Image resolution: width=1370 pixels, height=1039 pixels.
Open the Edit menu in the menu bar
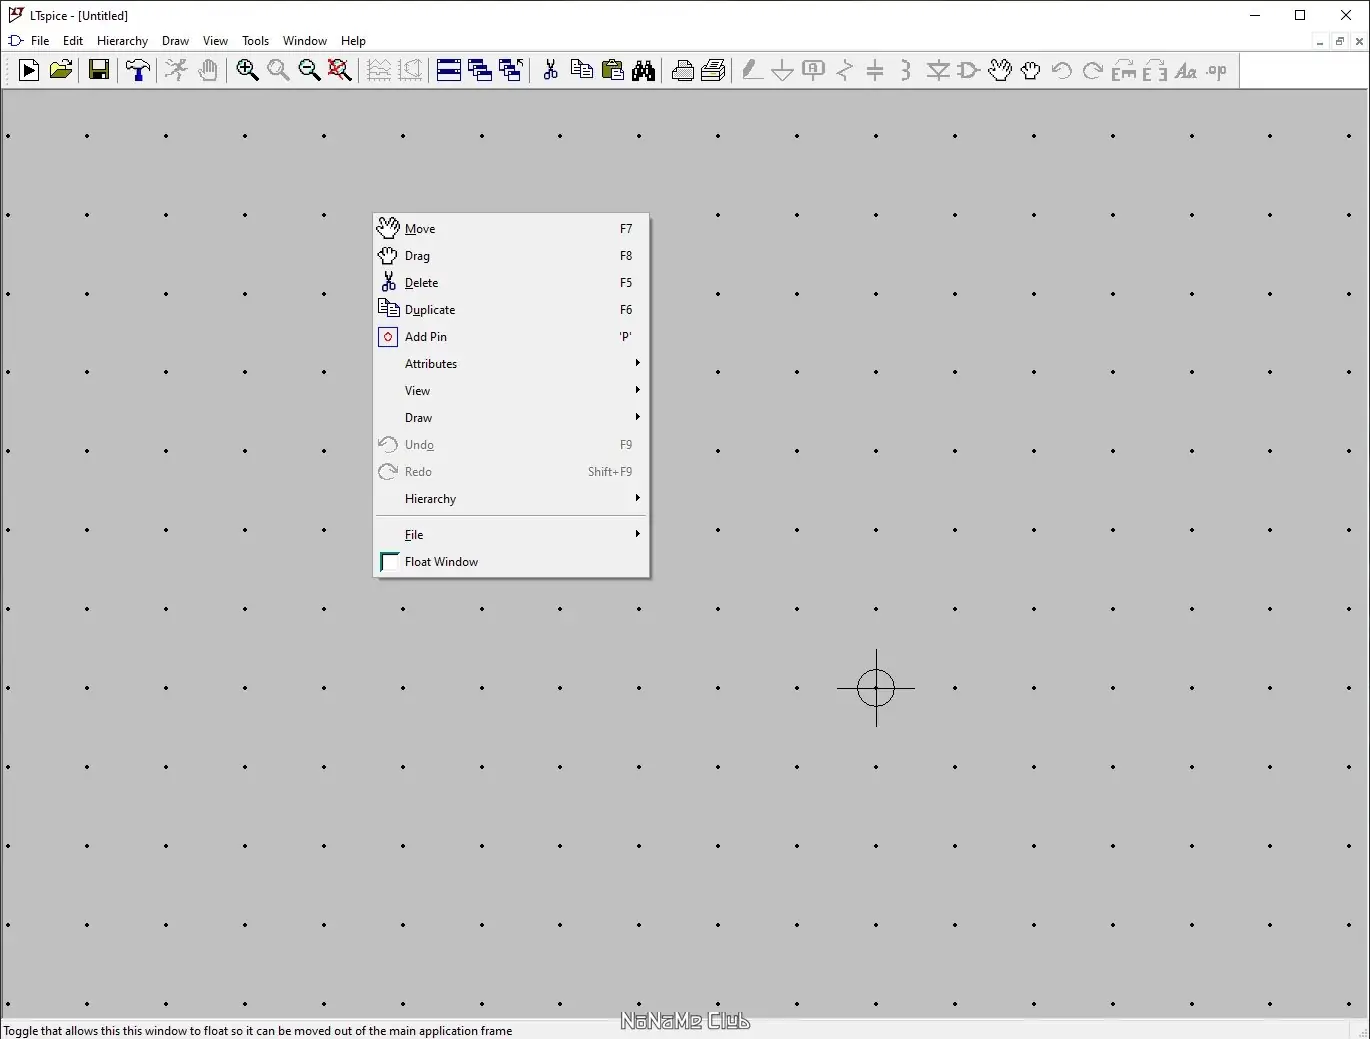tap(73, 41)
